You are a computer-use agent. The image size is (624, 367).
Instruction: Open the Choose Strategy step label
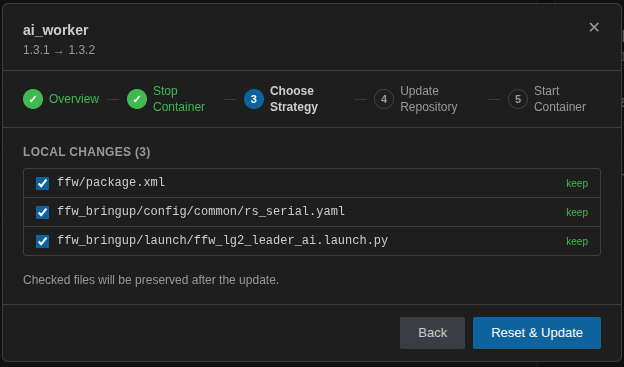(294, 99)
